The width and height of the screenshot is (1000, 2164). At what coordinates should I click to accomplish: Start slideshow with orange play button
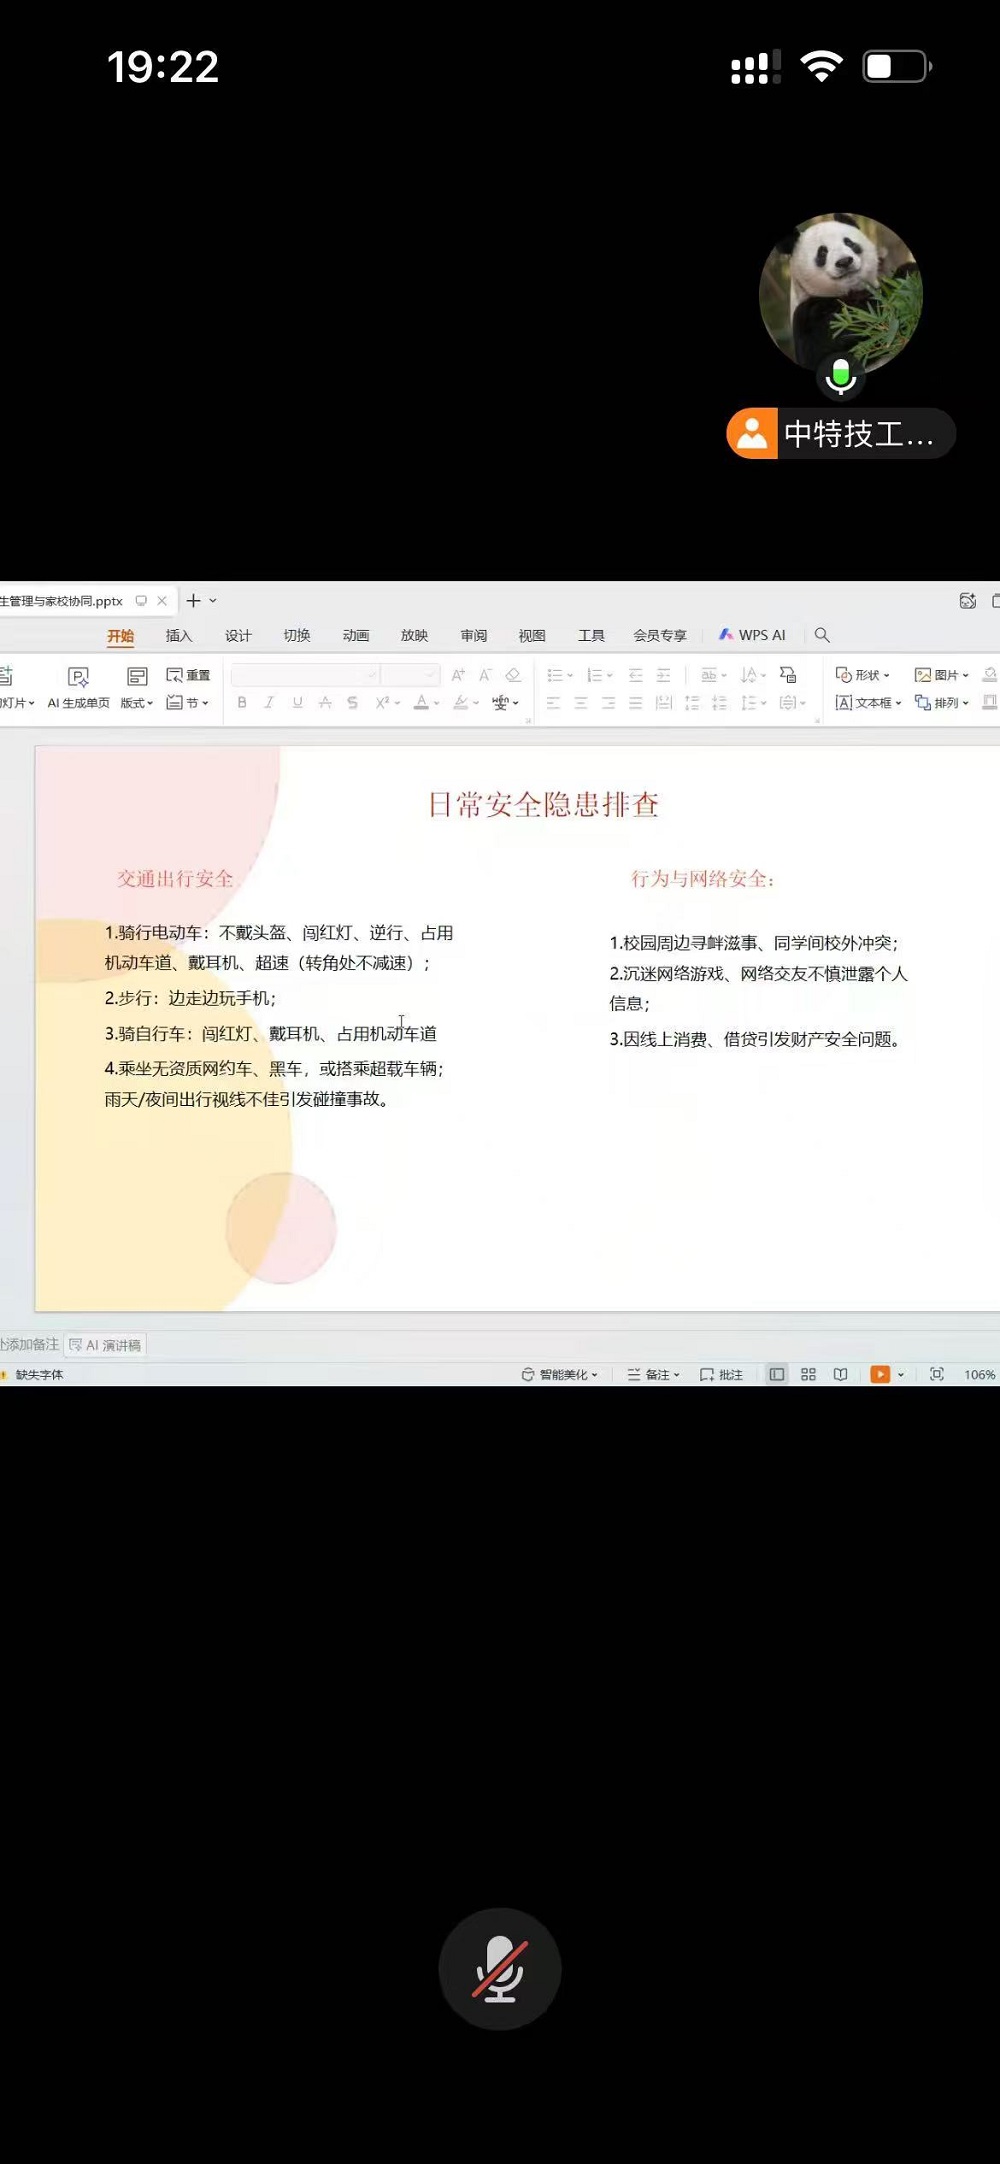[880, 1375]
